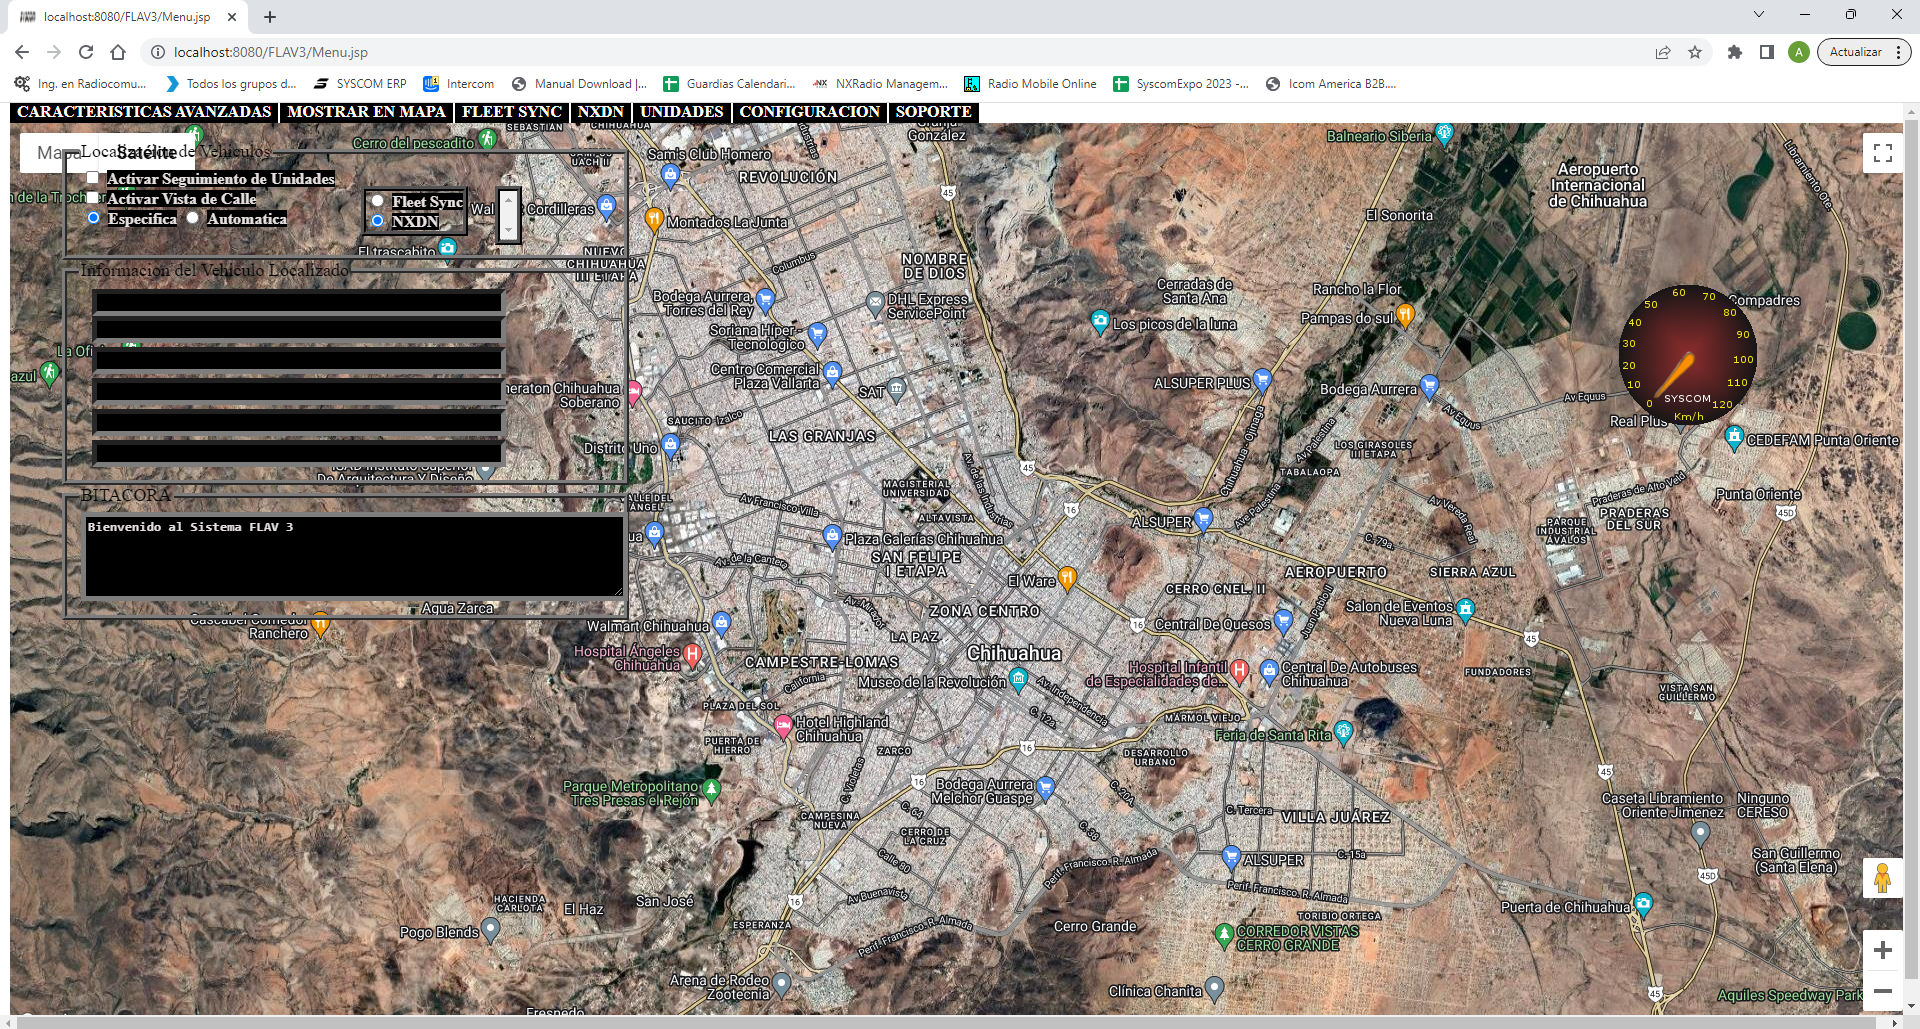Click the Hospital Ángeles Chihuahua marker

[x=691, y=656]
